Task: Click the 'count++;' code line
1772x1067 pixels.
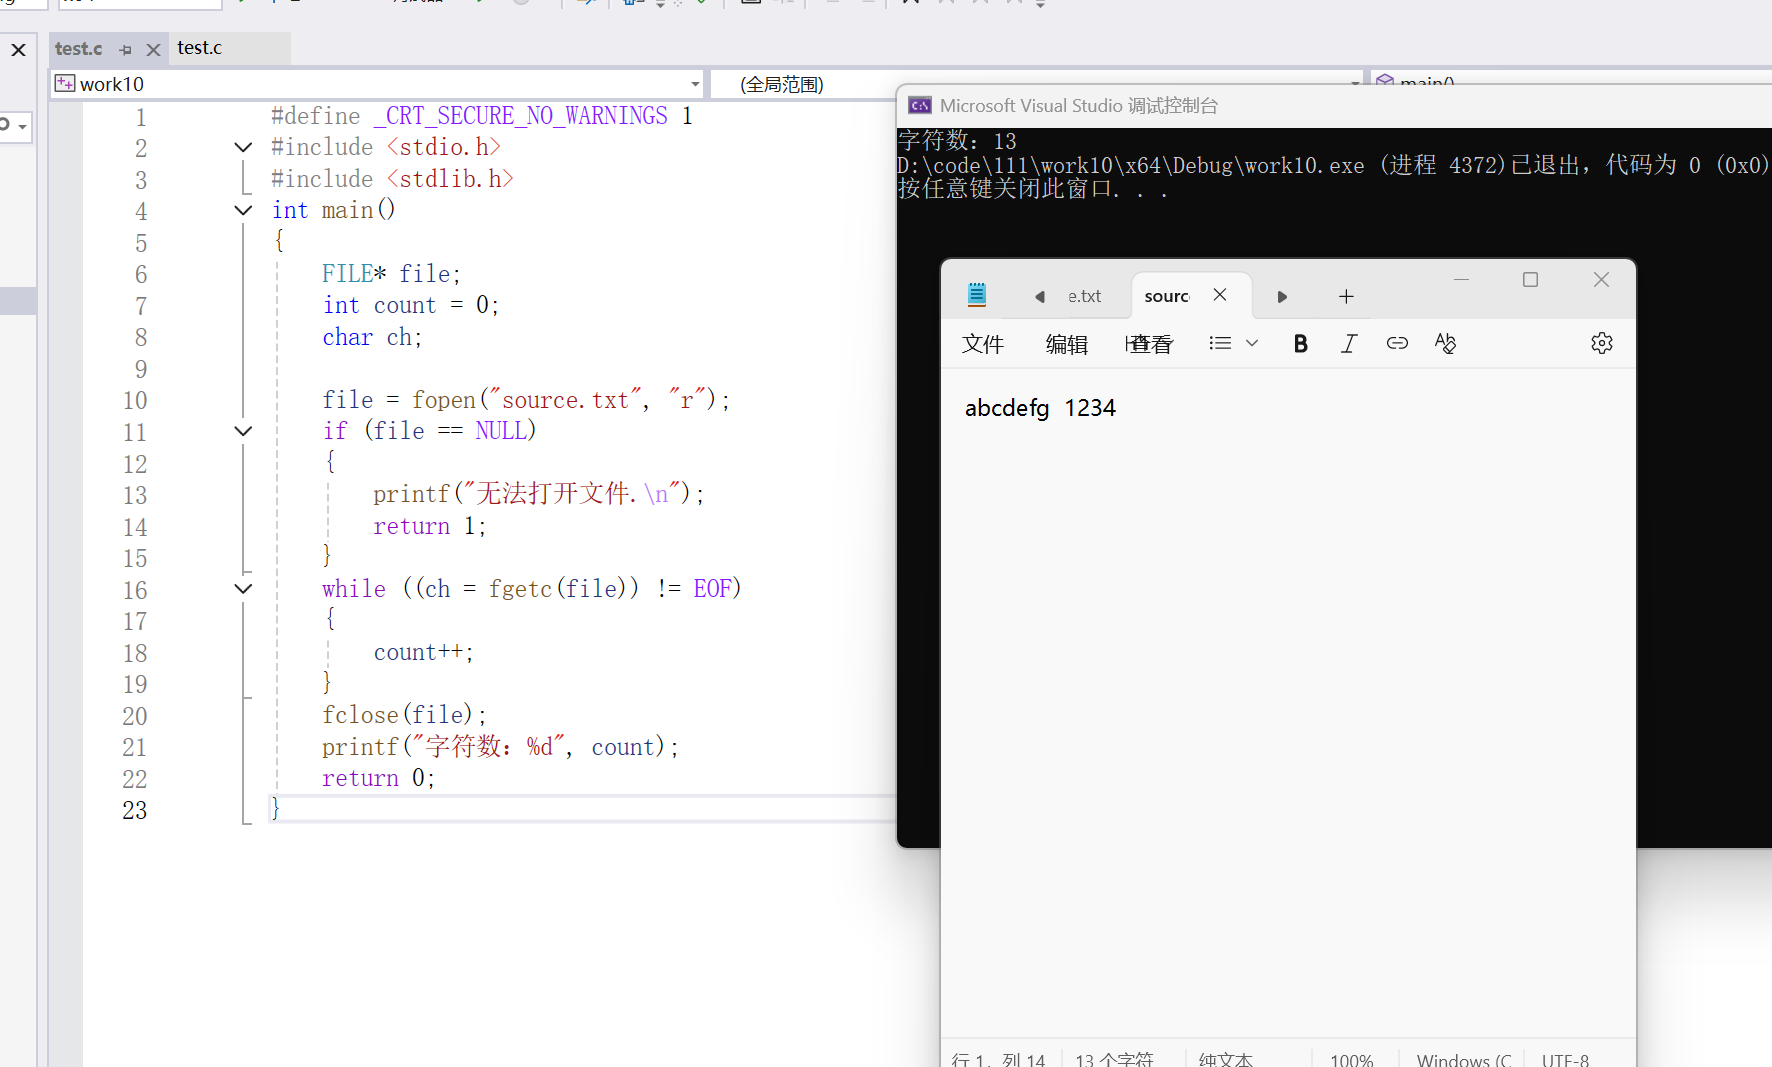Action: pos(423,652)
